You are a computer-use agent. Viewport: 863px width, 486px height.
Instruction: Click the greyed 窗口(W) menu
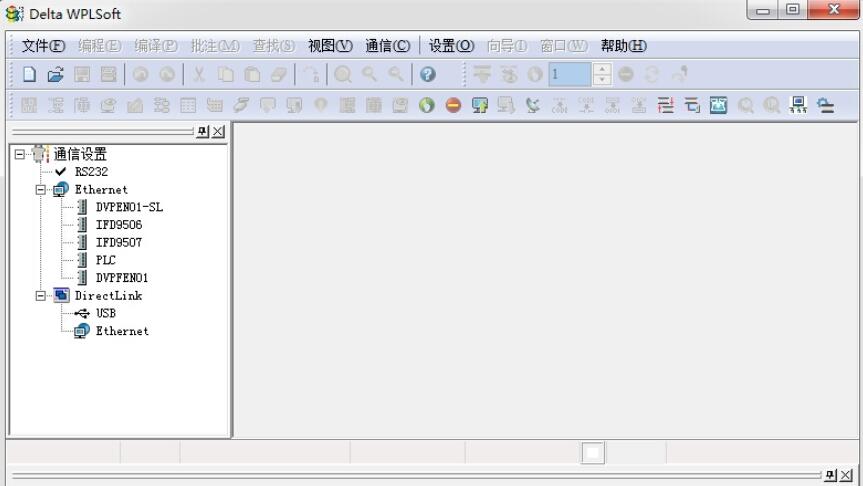(x=564, y=46)
